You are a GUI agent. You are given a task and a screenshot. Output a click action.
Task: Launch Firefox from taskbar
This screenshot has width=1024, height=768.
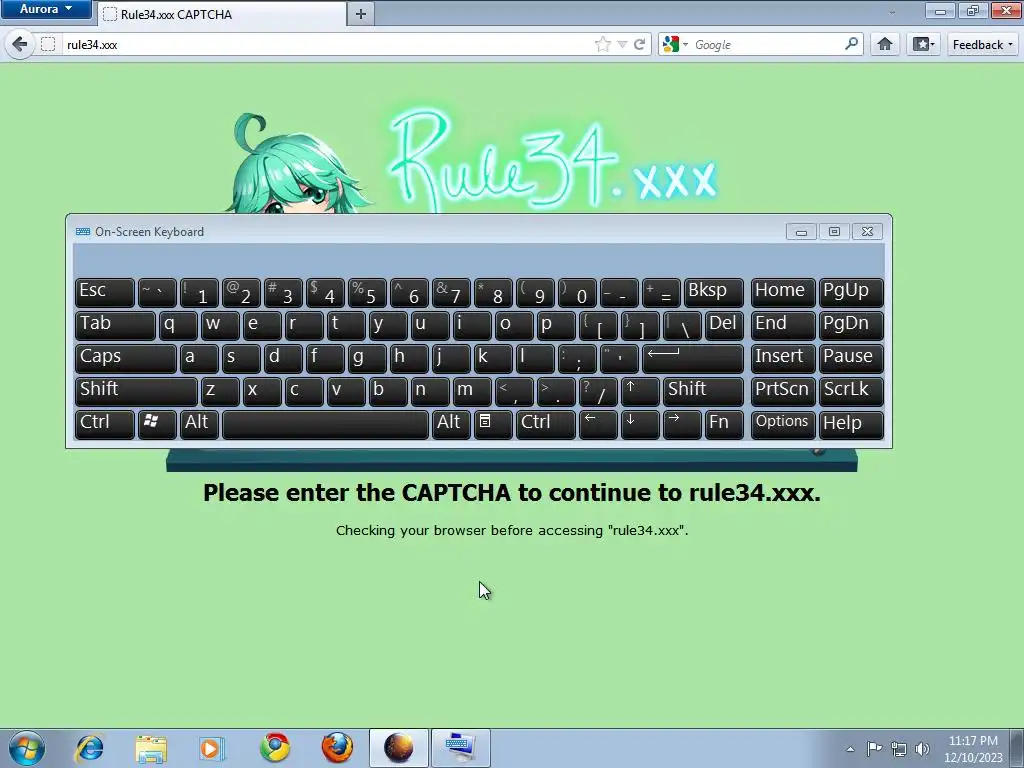point(337,748)
